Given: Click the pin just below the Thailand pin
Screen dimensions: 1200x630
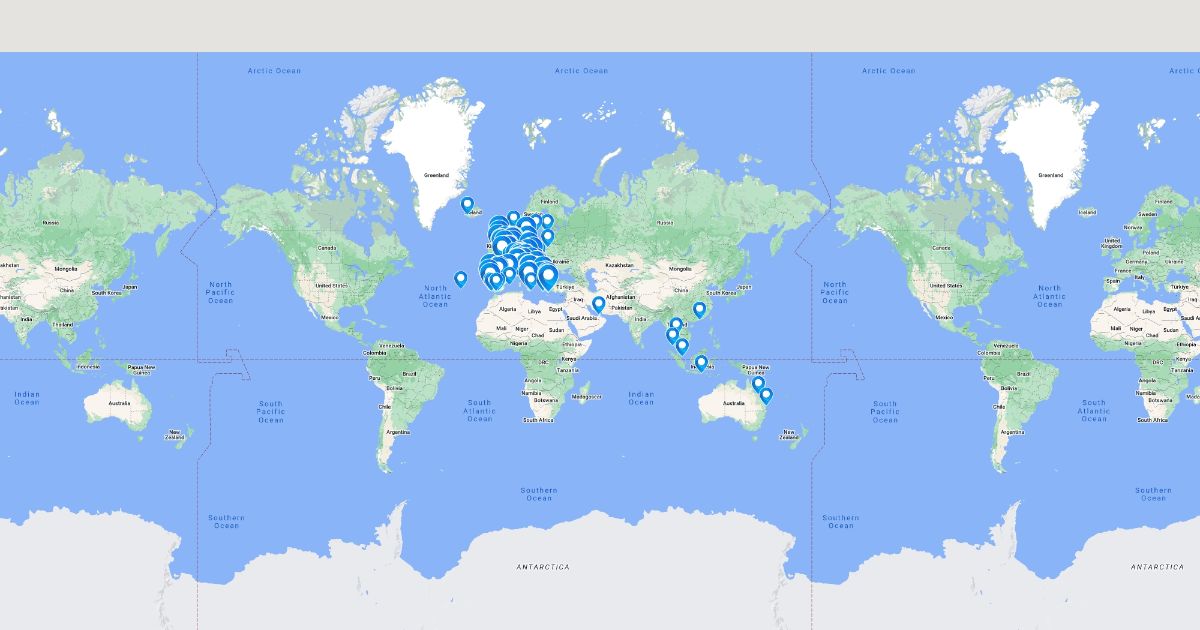Looking at the screenshot, I should 672,335.
